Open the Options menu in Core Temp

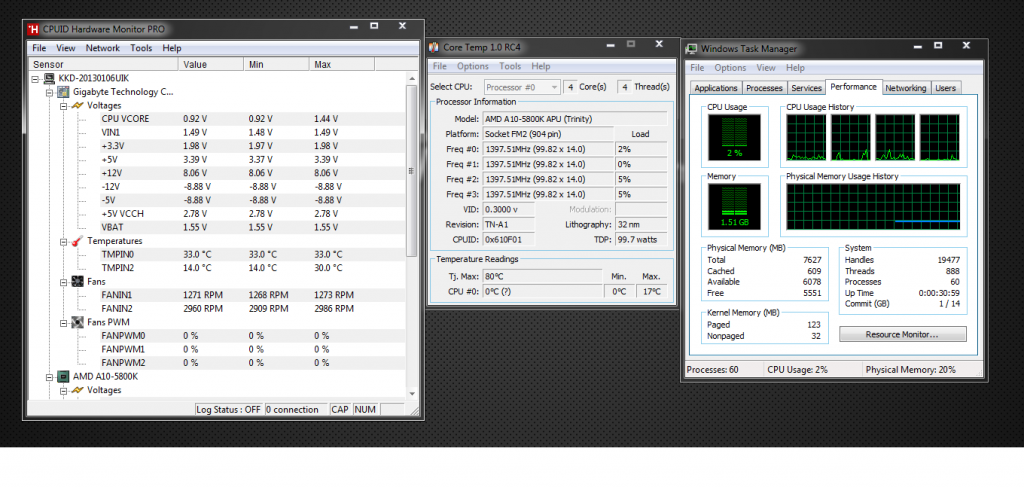pos(473,67)
